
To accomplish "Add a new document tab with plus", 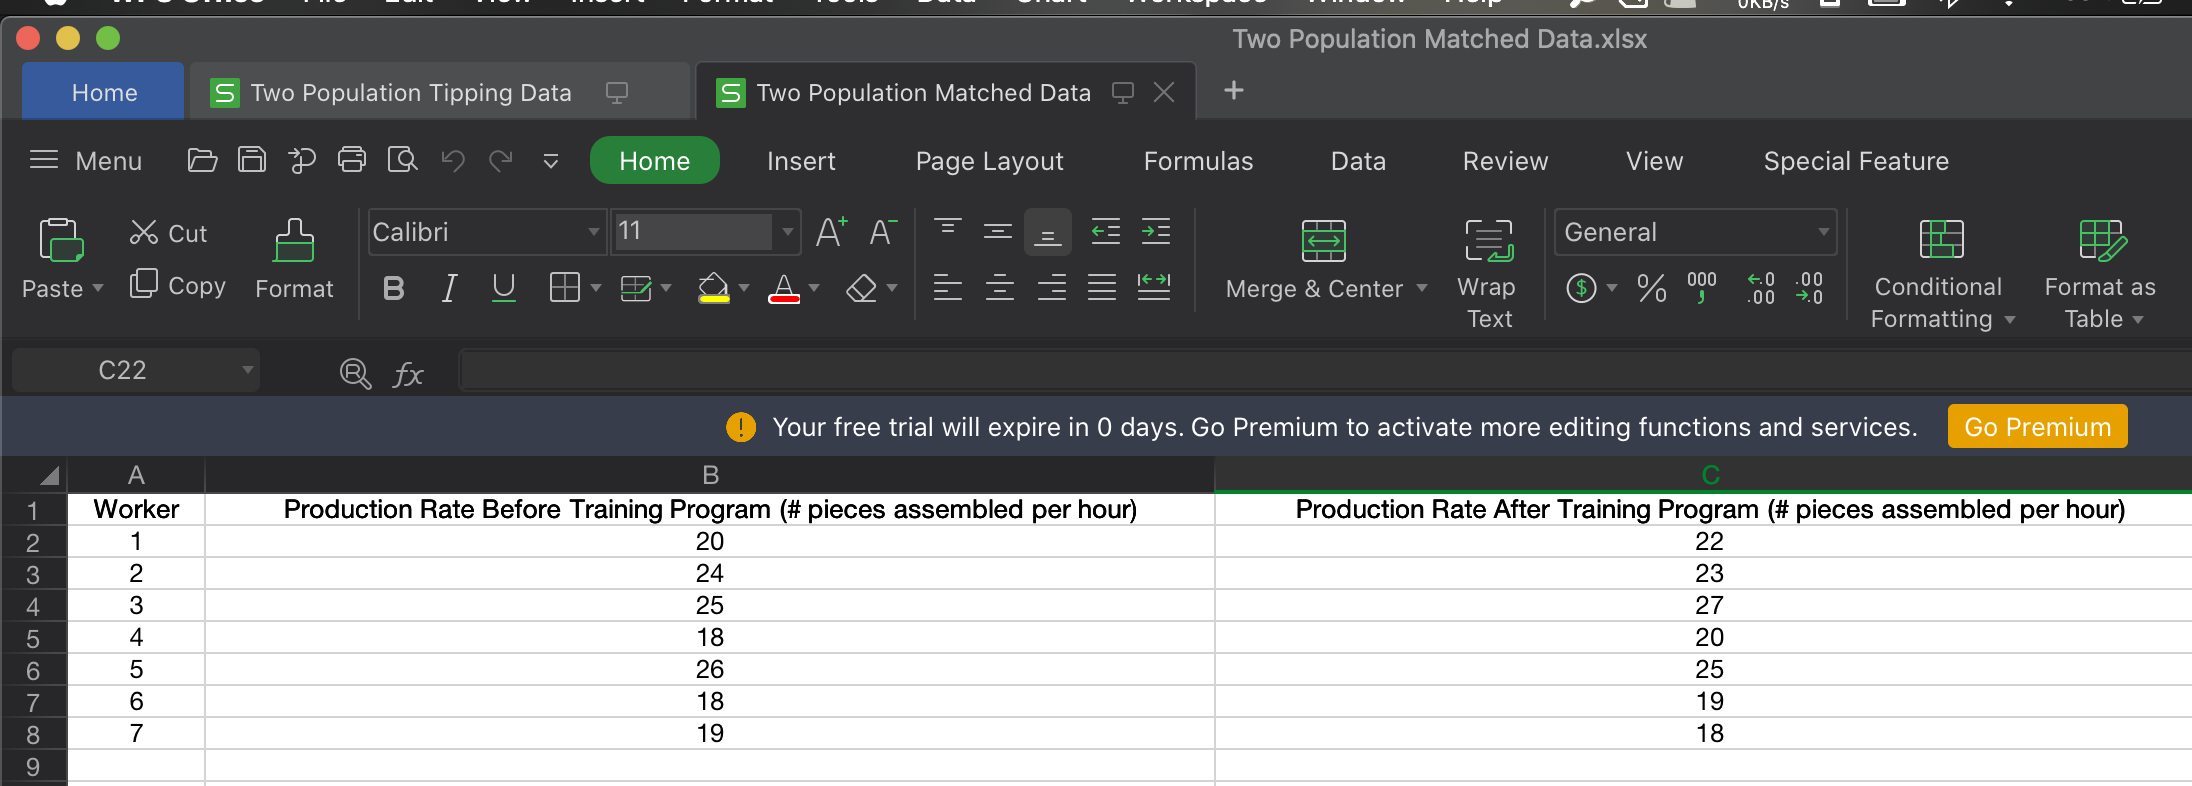I will (1234, 91).
